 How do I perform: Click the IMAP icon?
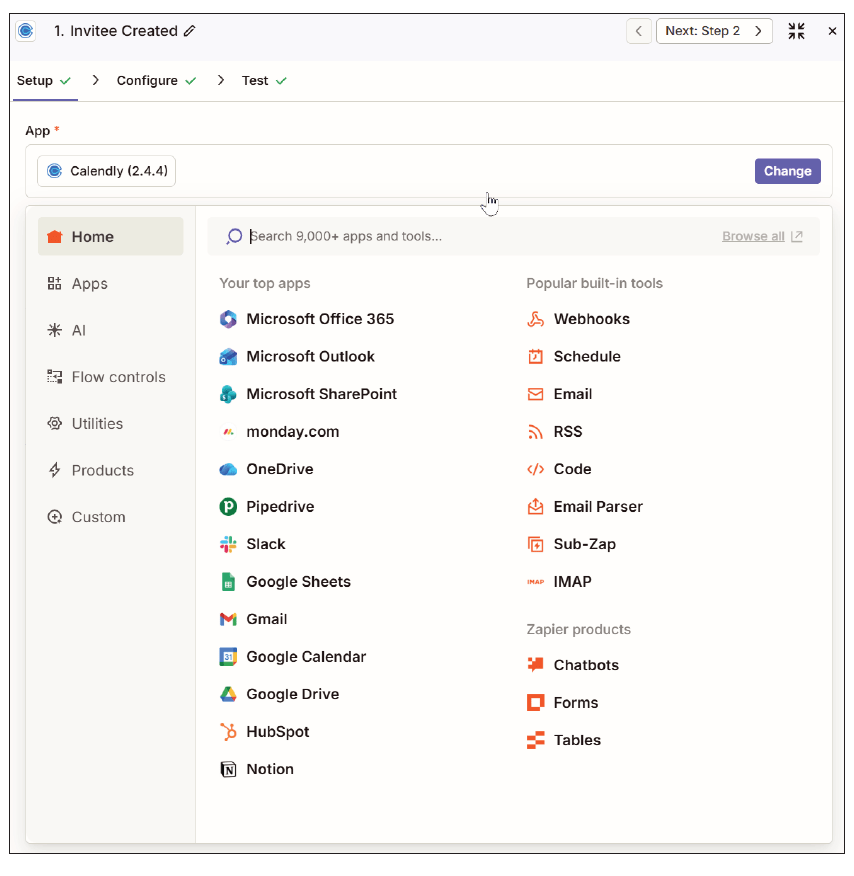pos(535,582)
